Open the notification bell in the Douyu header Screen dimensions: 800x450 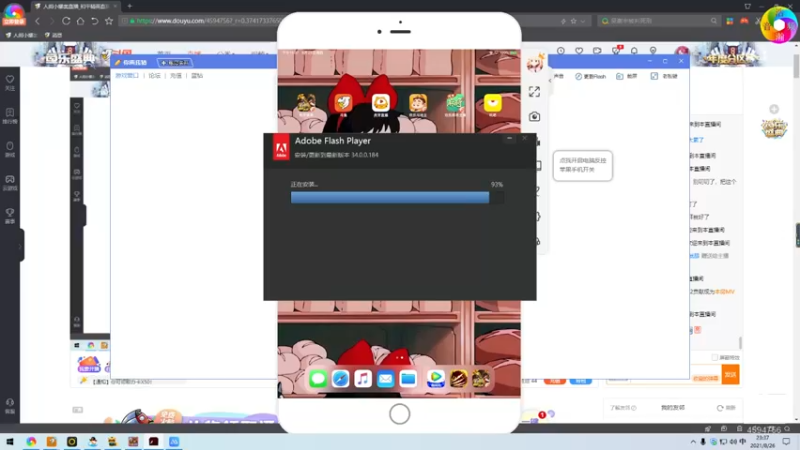634,51
